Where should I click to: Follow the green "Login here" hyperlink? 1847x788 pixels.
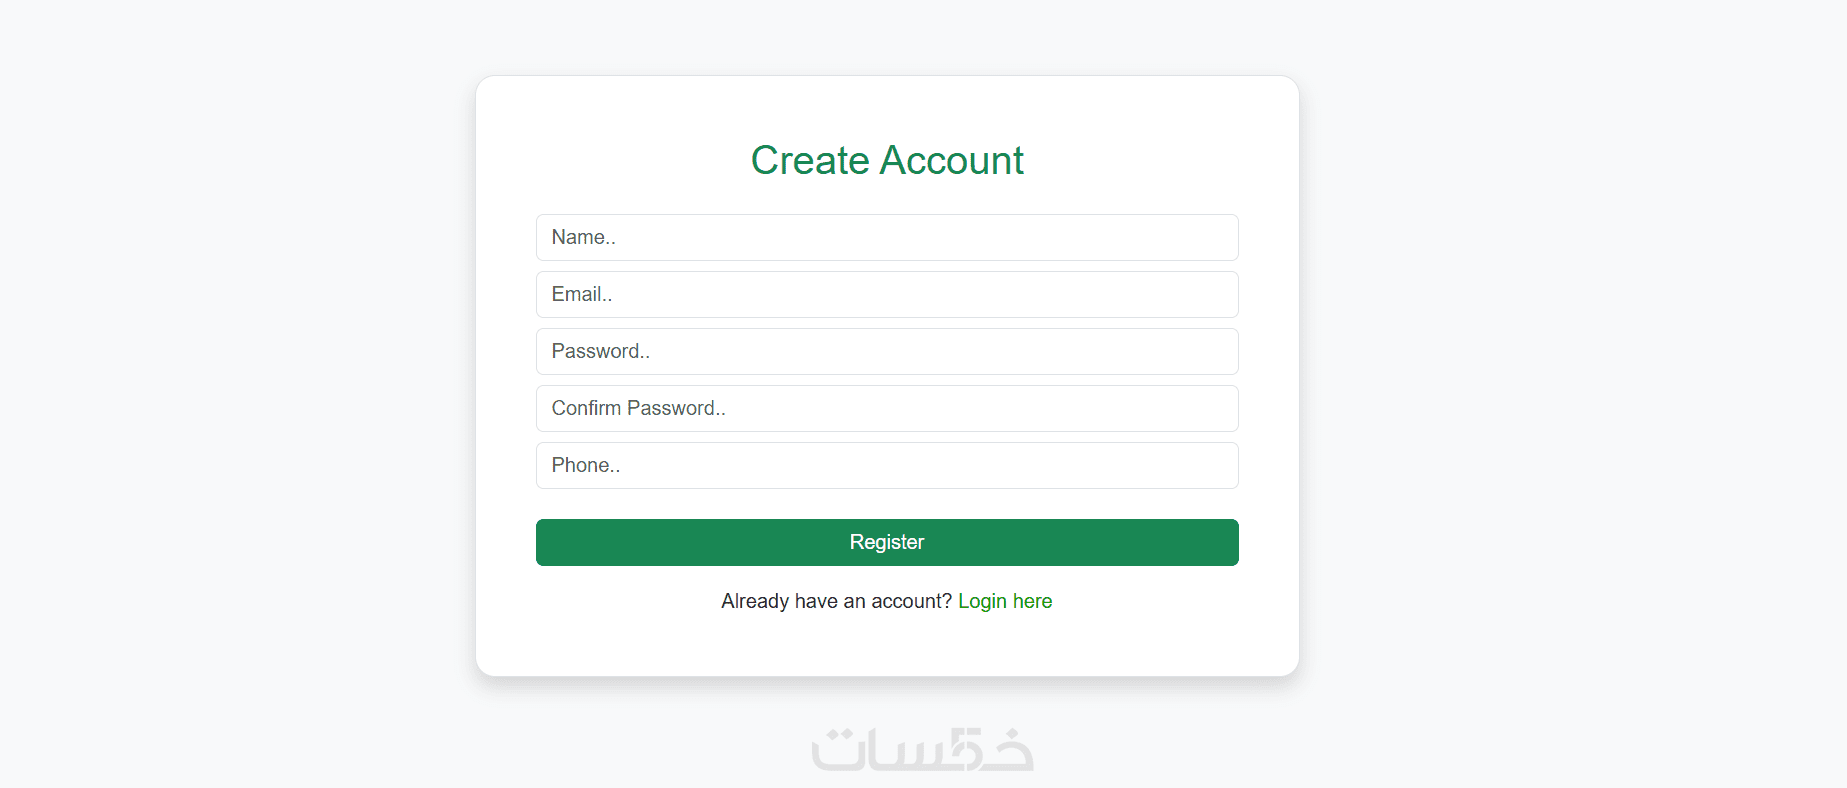[x=1005, y=601]
